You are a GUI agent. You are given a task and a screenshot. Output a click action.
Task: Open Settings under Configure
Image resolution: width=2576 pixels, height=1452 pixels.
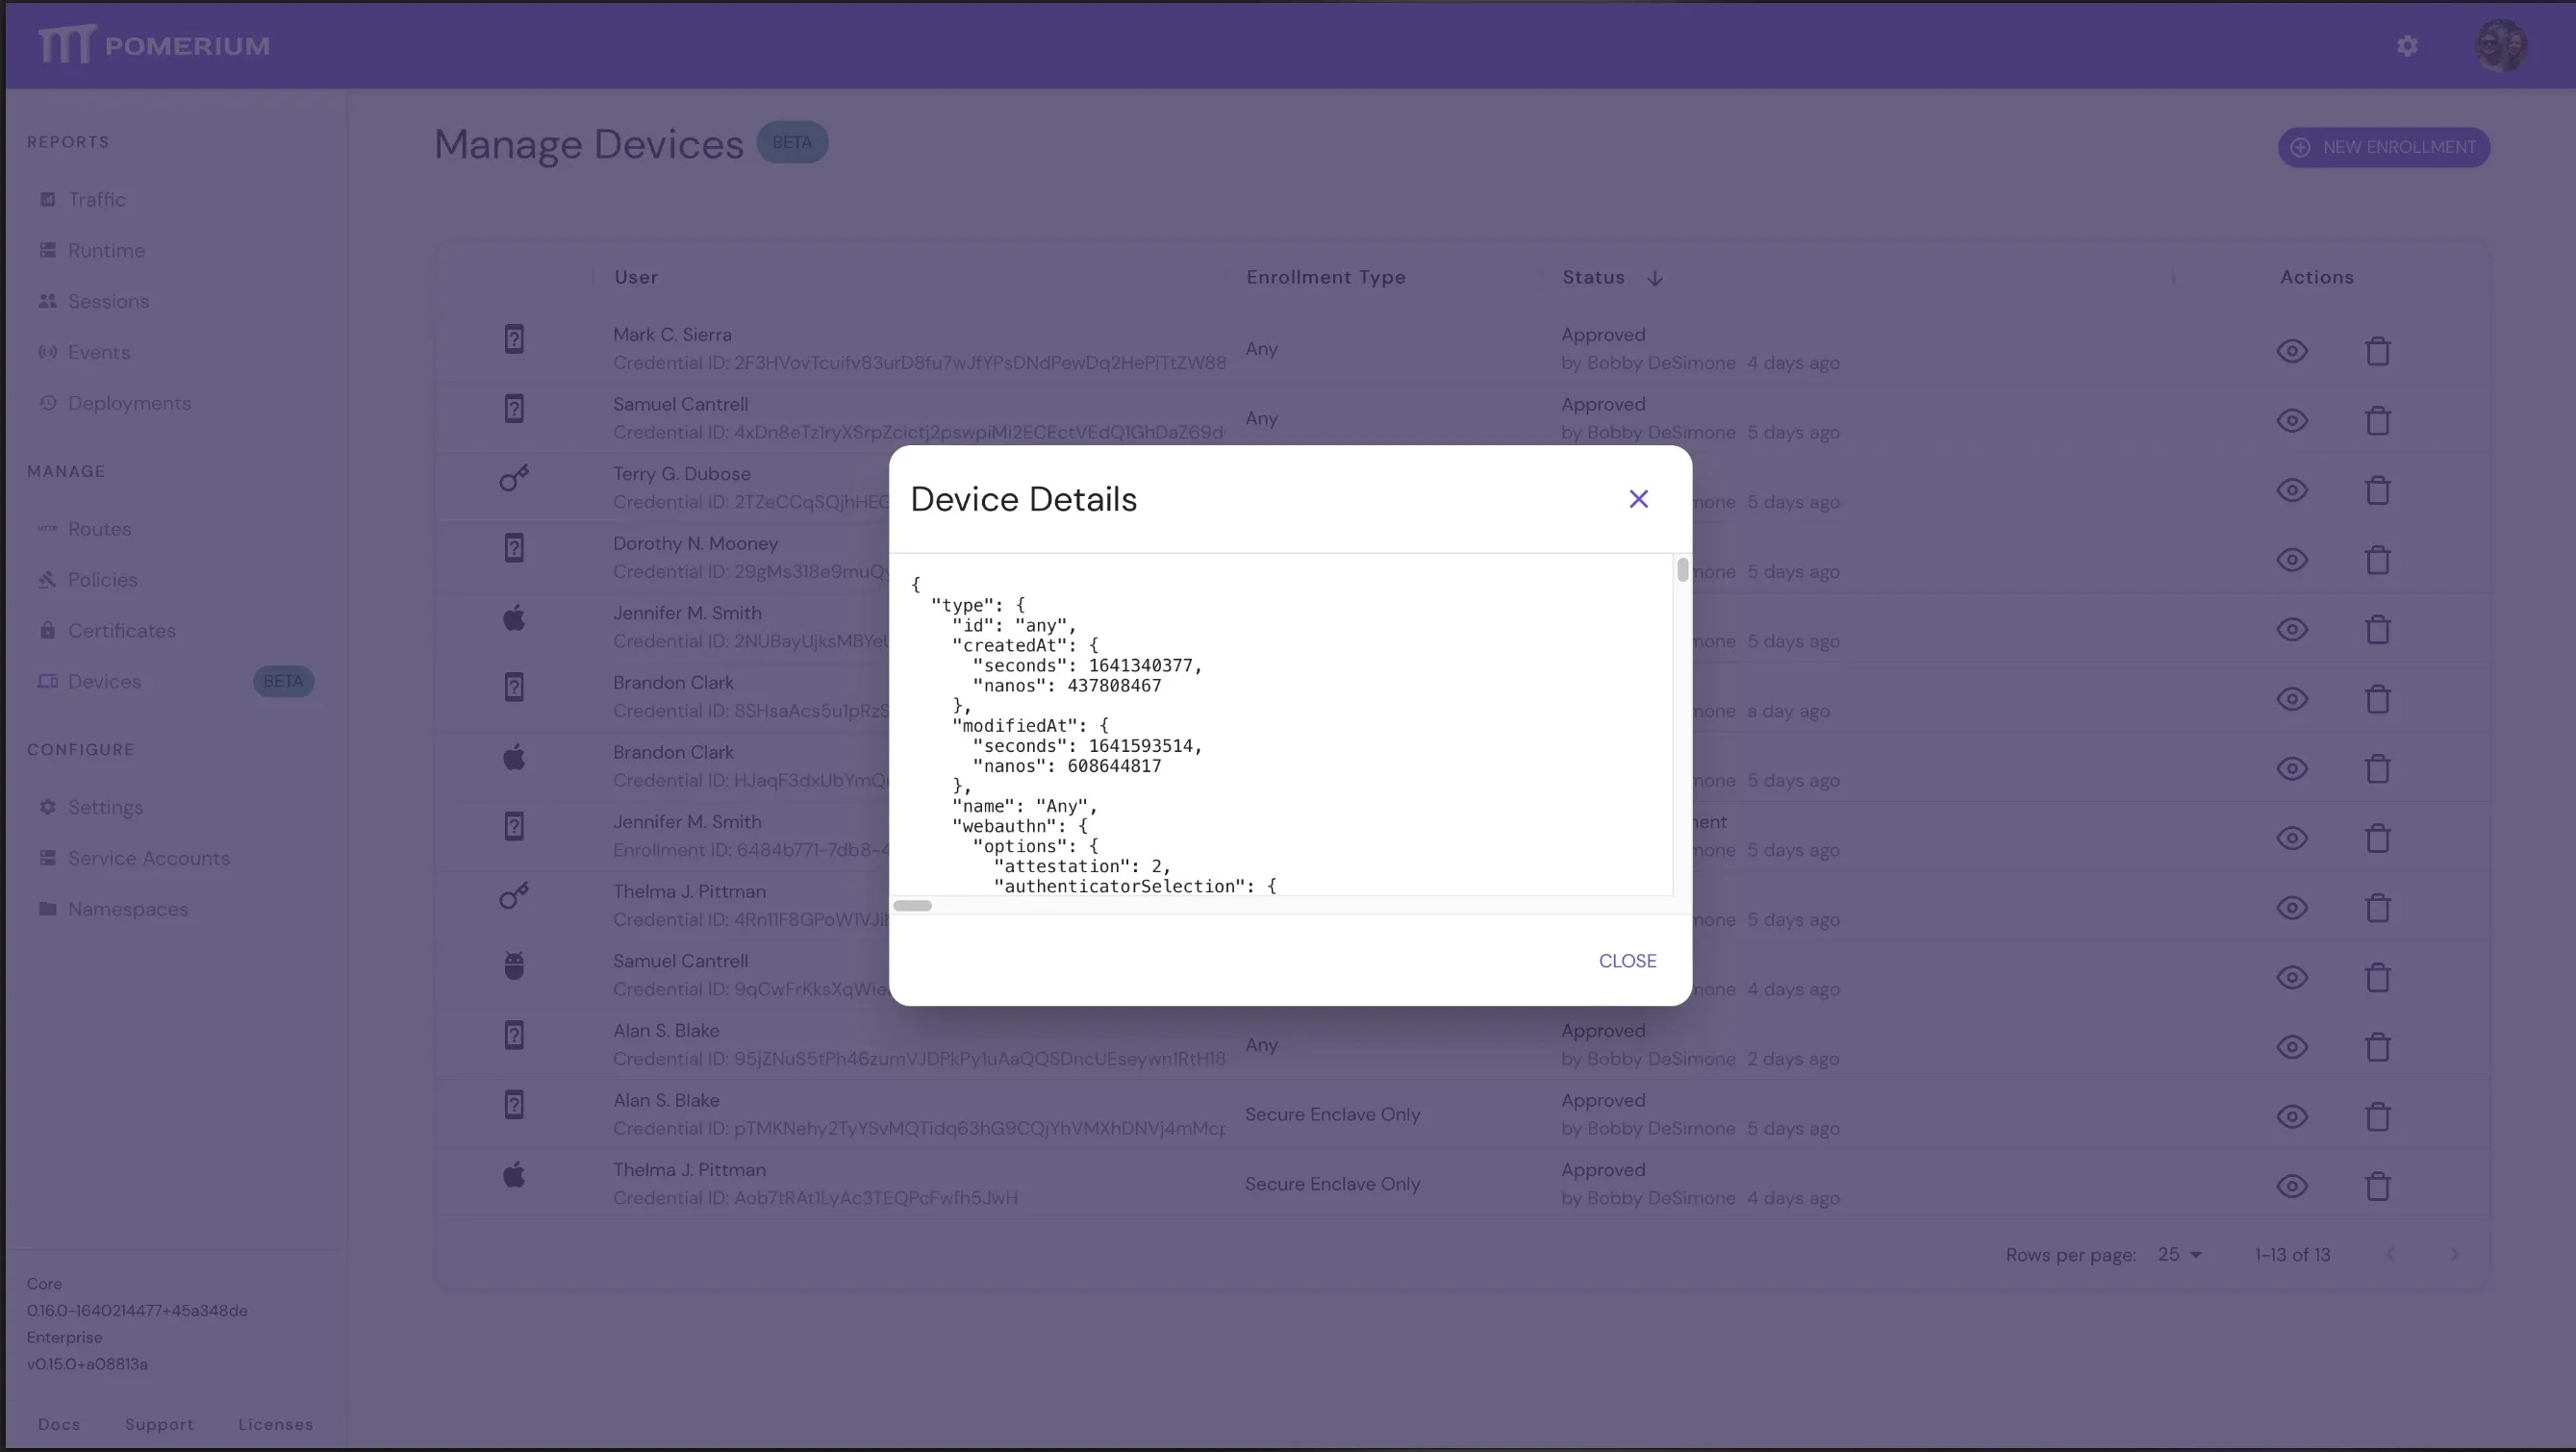point(105,808)
